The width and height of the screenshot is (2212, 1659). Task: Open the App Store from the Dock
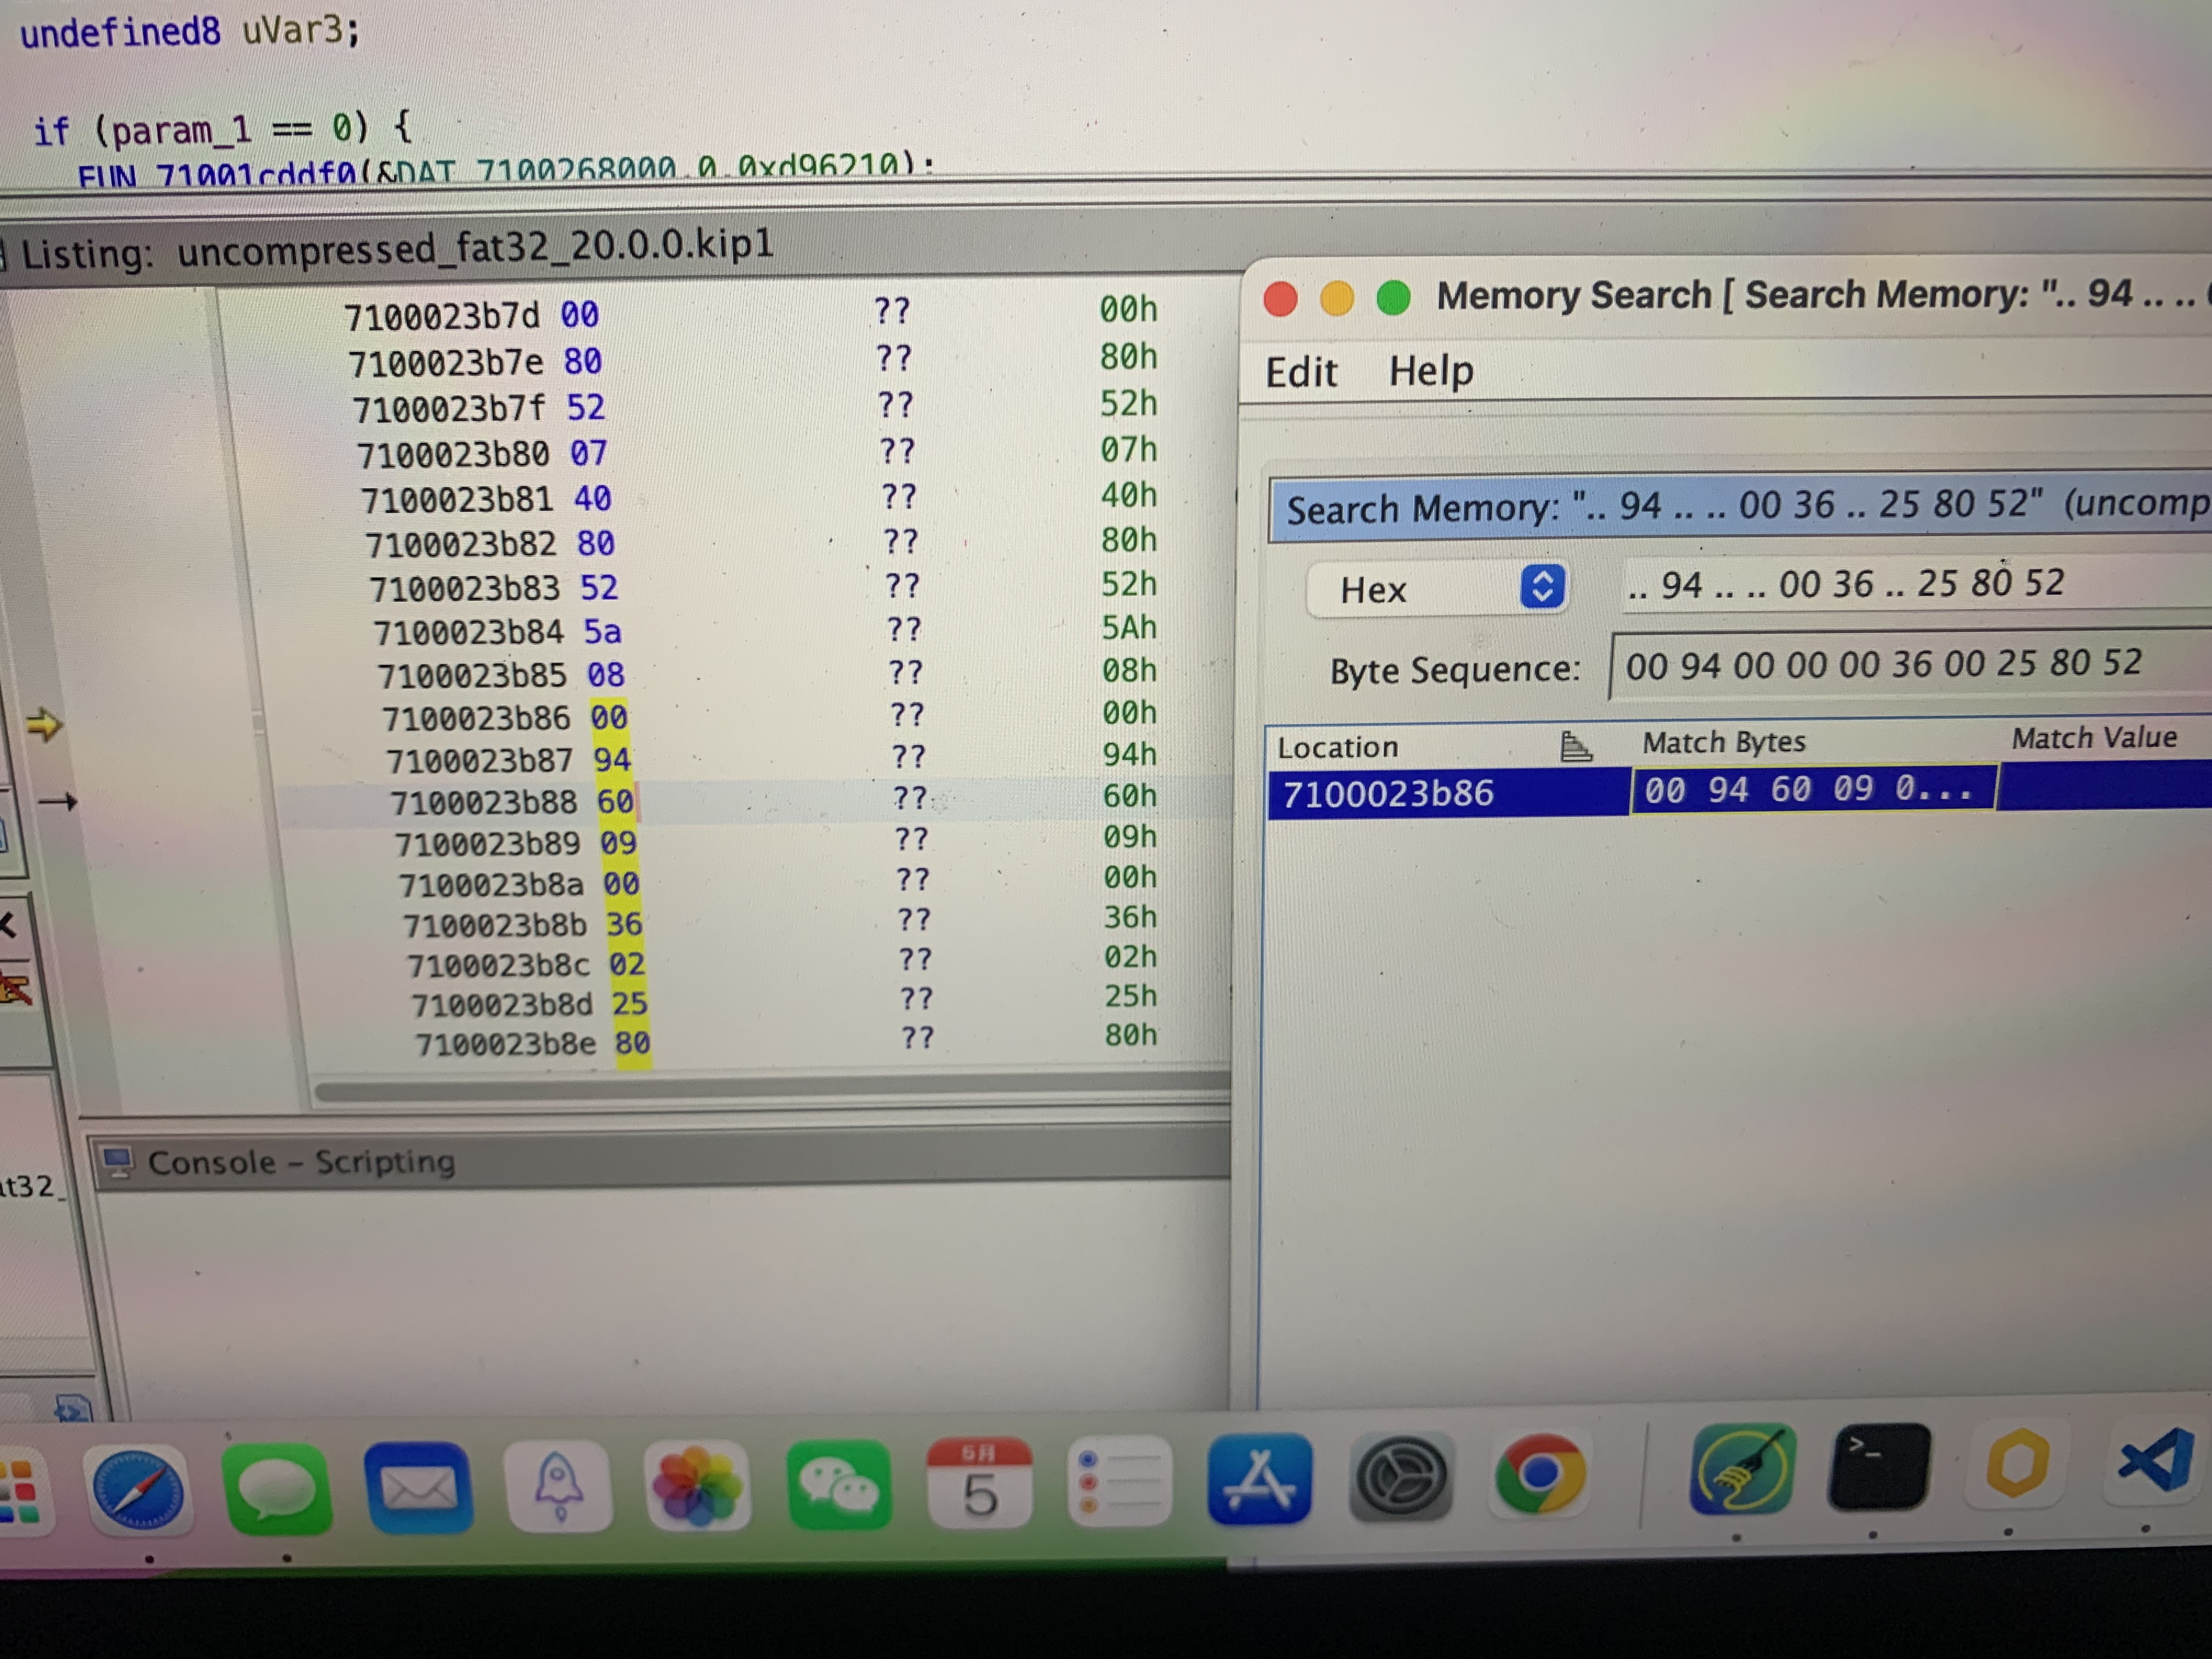coord(1259,1478)
